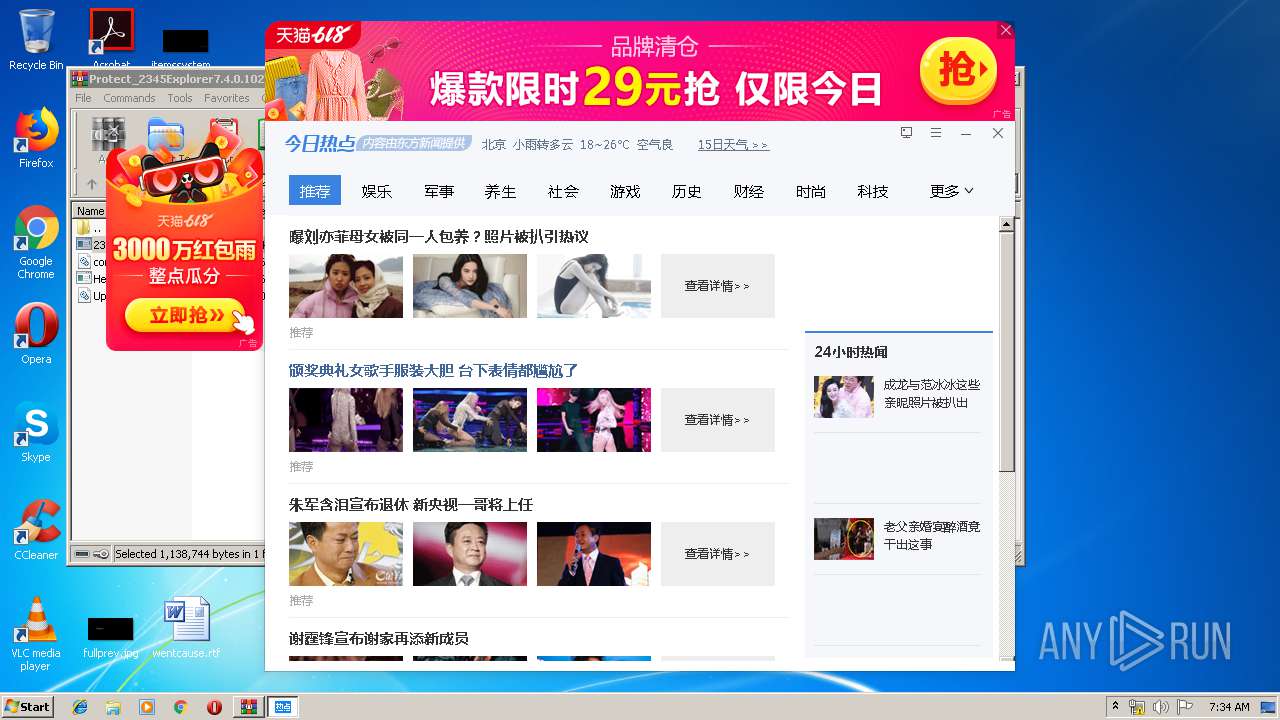
Task: Switch to the 时尚 tab
Action: pyautogui.click(x=811, y=191)
